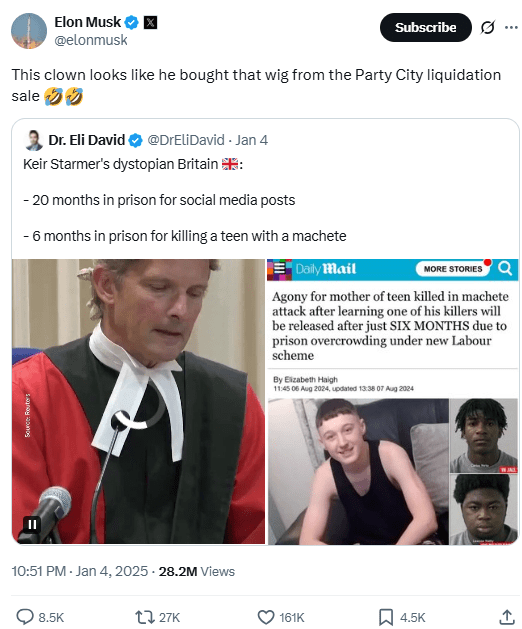Open the @elonmusk handle link
Screen dimensions: 522x629
(91, 40)
